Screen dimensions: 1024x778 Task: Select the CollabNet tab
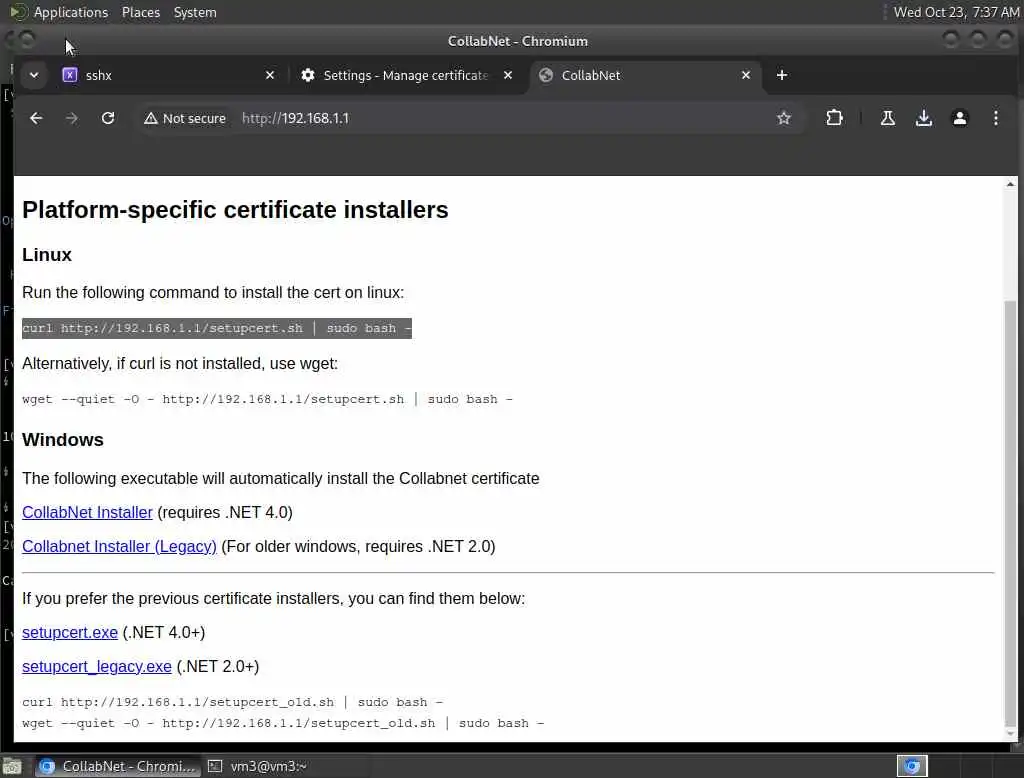(x=645, y=75)
